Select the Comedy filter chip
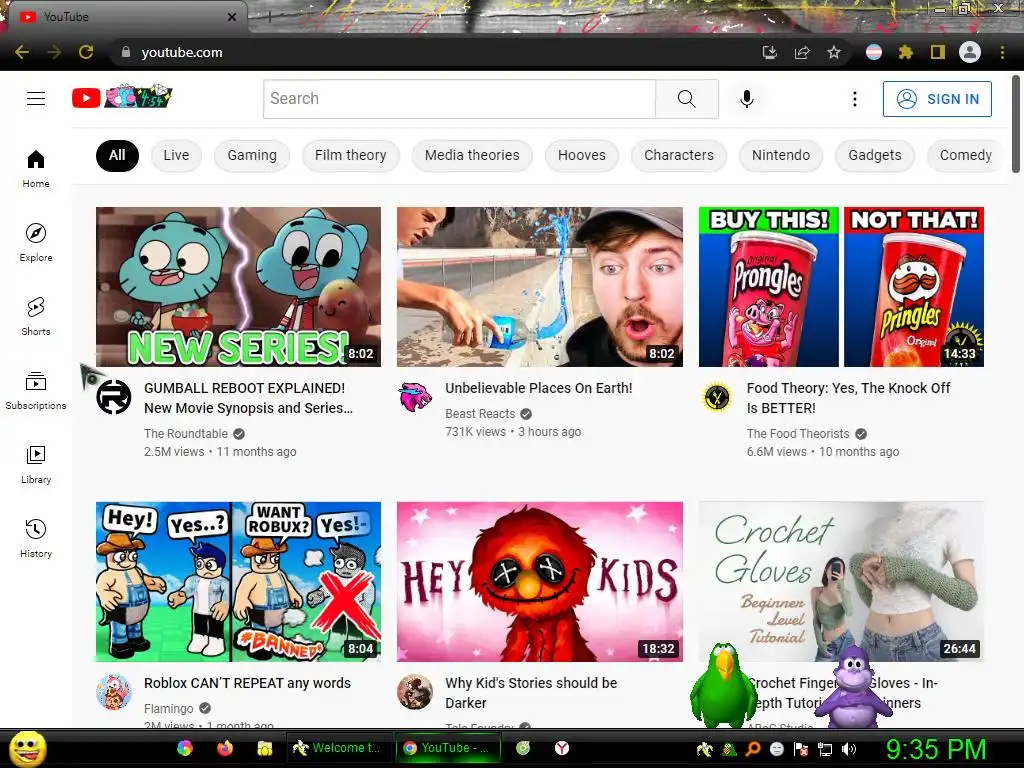 (965, 155)
